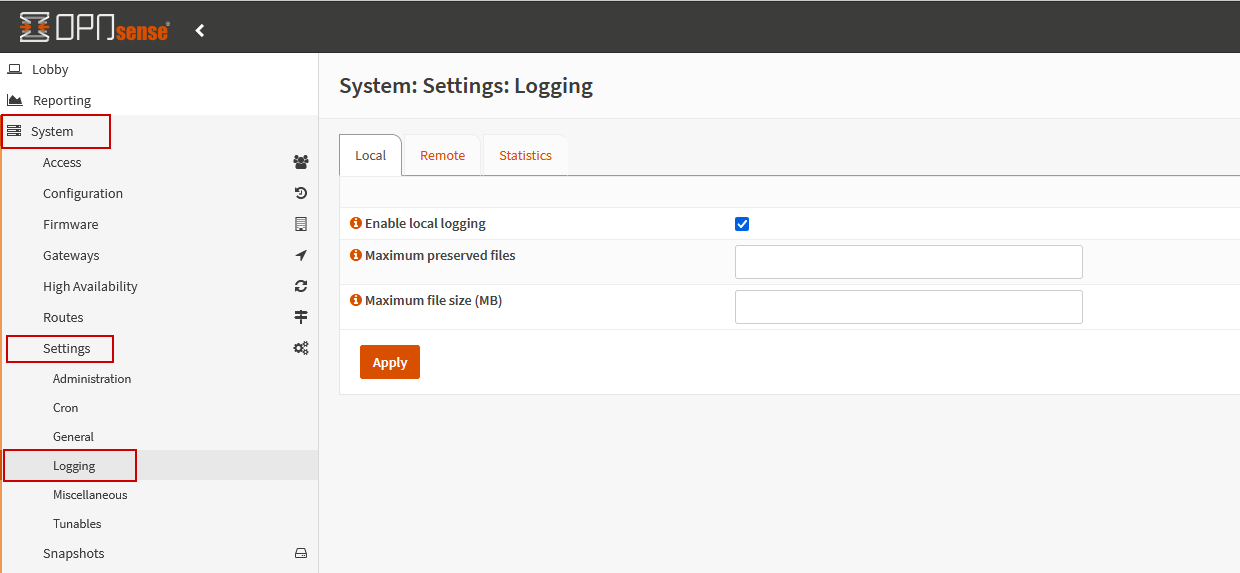Click the history icon next to Configuration
This screenshot has width=1240, height=573.
tap(300, 193)
